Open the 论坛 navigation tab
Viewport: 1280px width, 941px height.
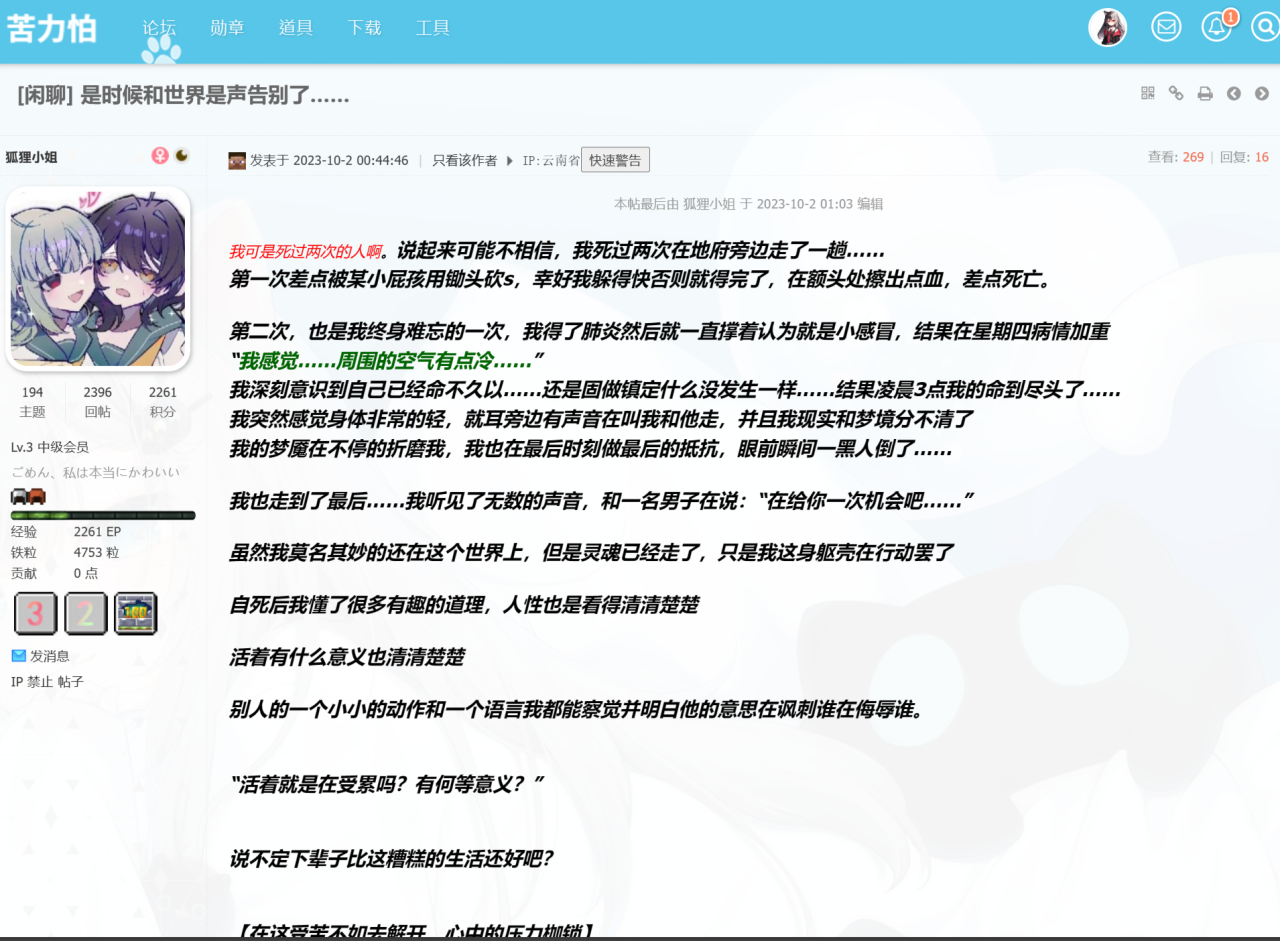tap(159, 28)
